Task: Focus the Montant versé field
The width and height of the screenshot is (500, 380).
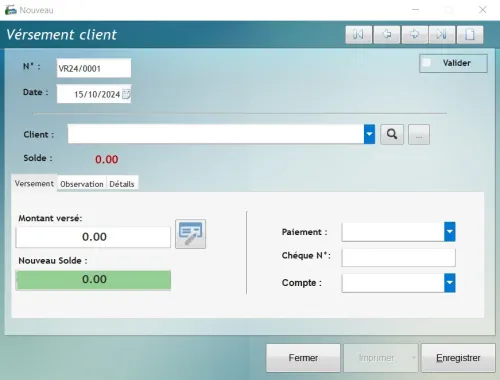Action: coord(93,237)
